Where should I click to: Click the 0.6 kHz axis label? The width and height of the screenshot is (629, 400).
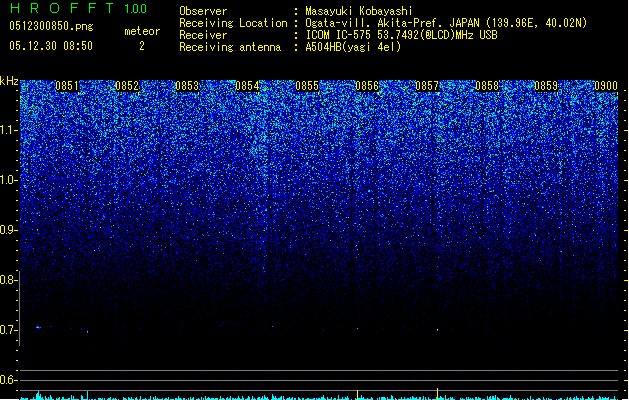point(9,380)
